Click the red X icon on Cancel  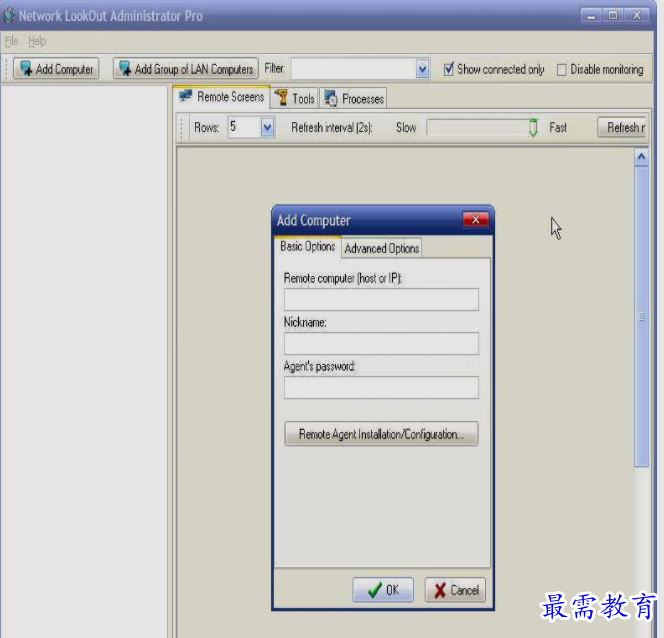(x=440, y=590)
